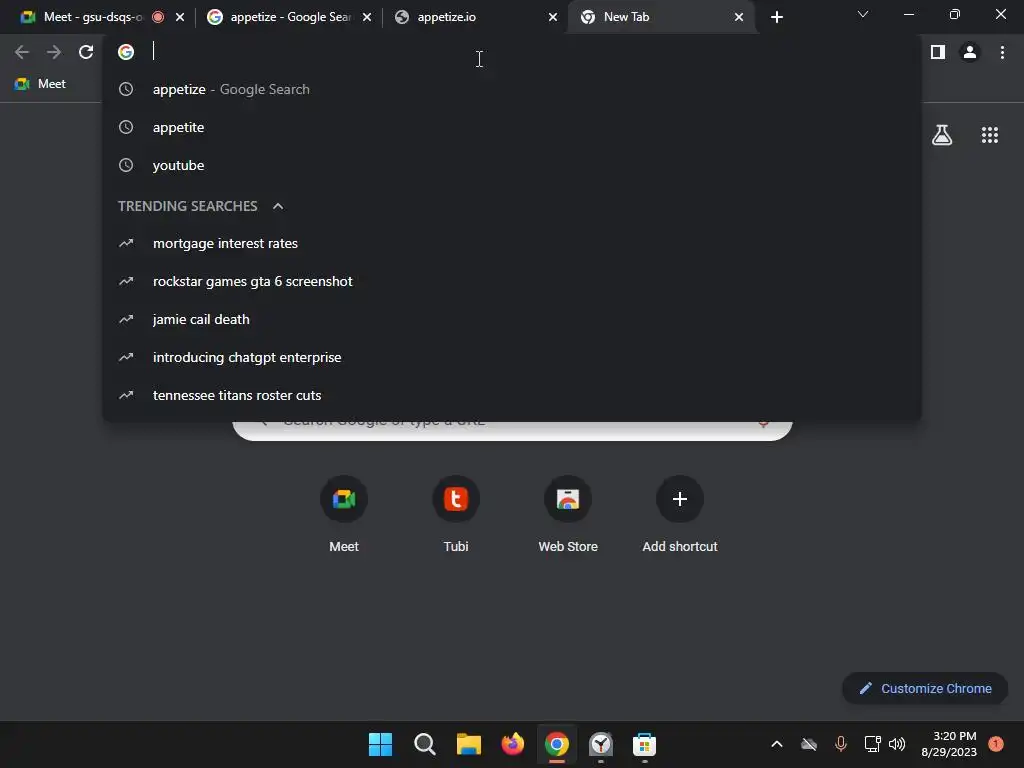Close the appetize.io tab
The image size is (1024, 768).
tap(553, 17)
